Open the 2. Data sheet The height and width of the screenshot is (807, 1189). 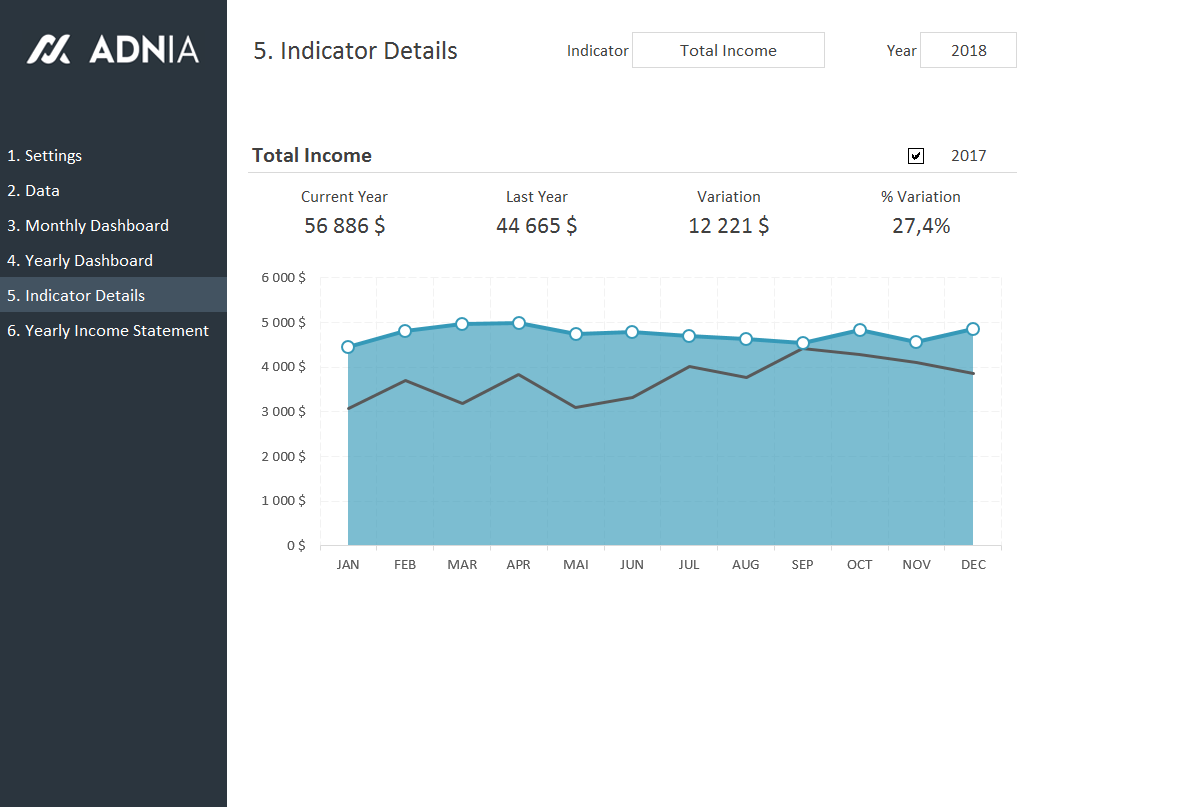click(34, 191)
